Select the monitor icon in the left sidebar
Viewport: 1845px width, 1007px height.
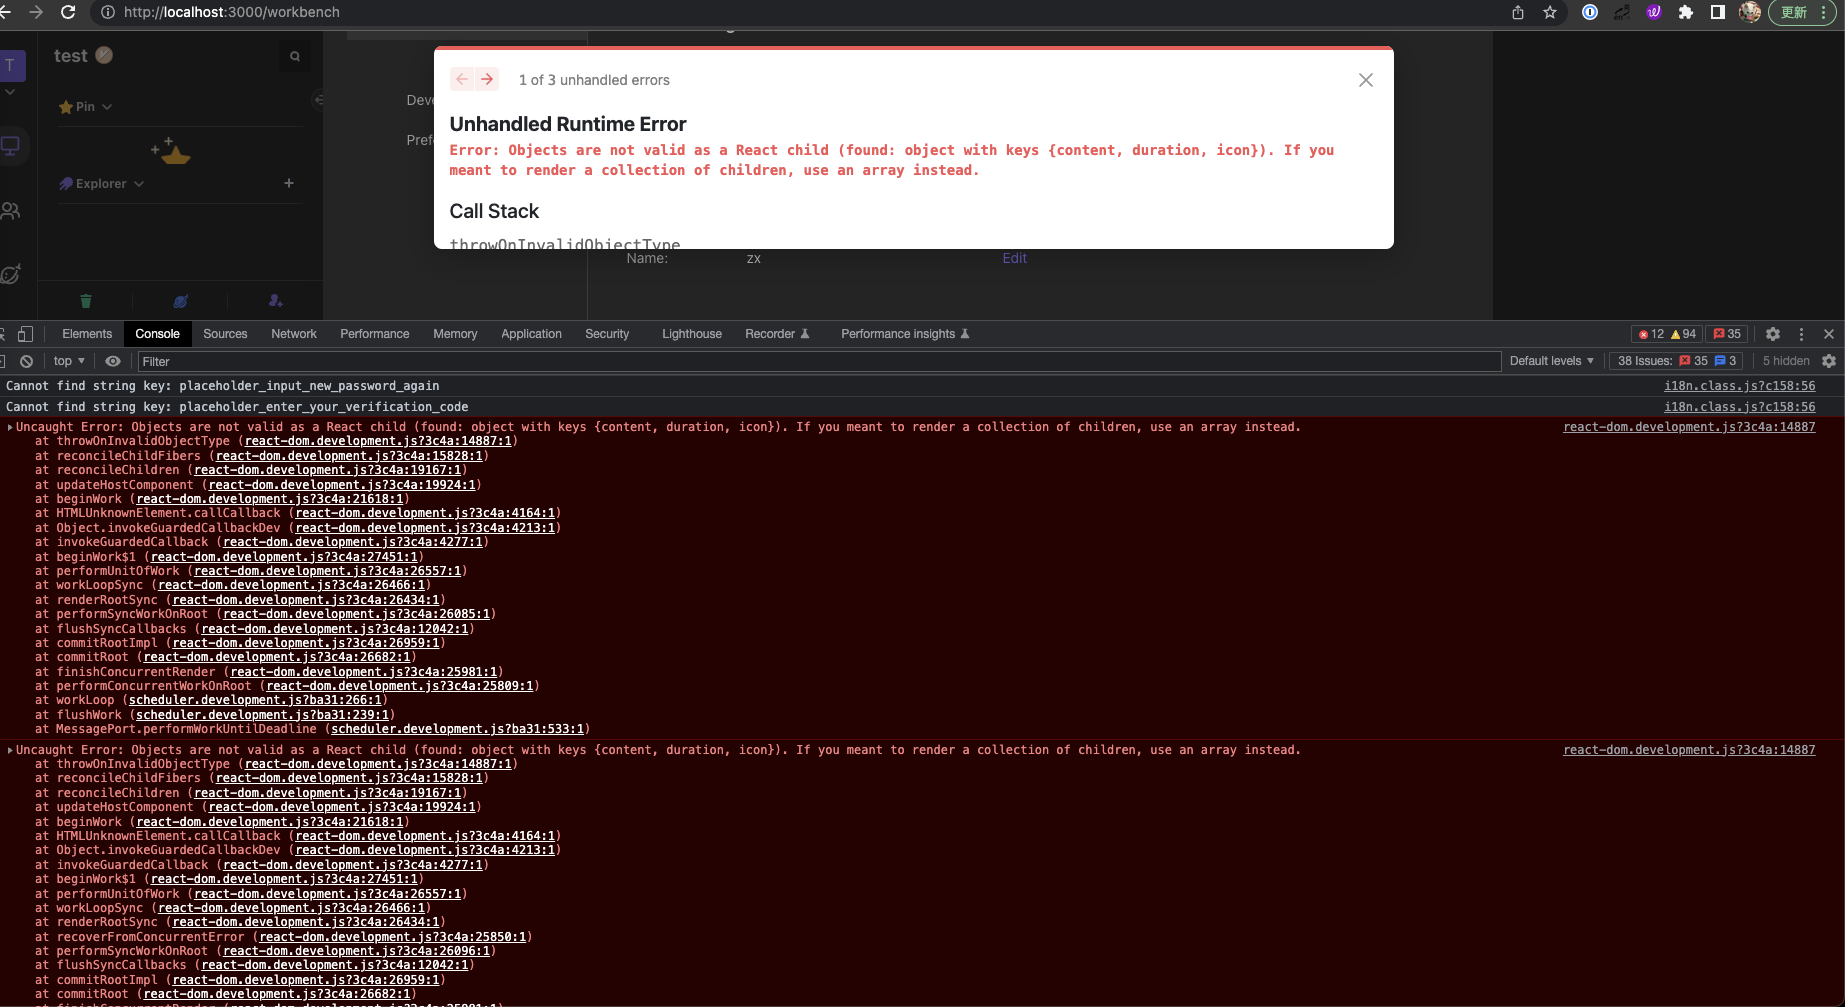point(12,146)
